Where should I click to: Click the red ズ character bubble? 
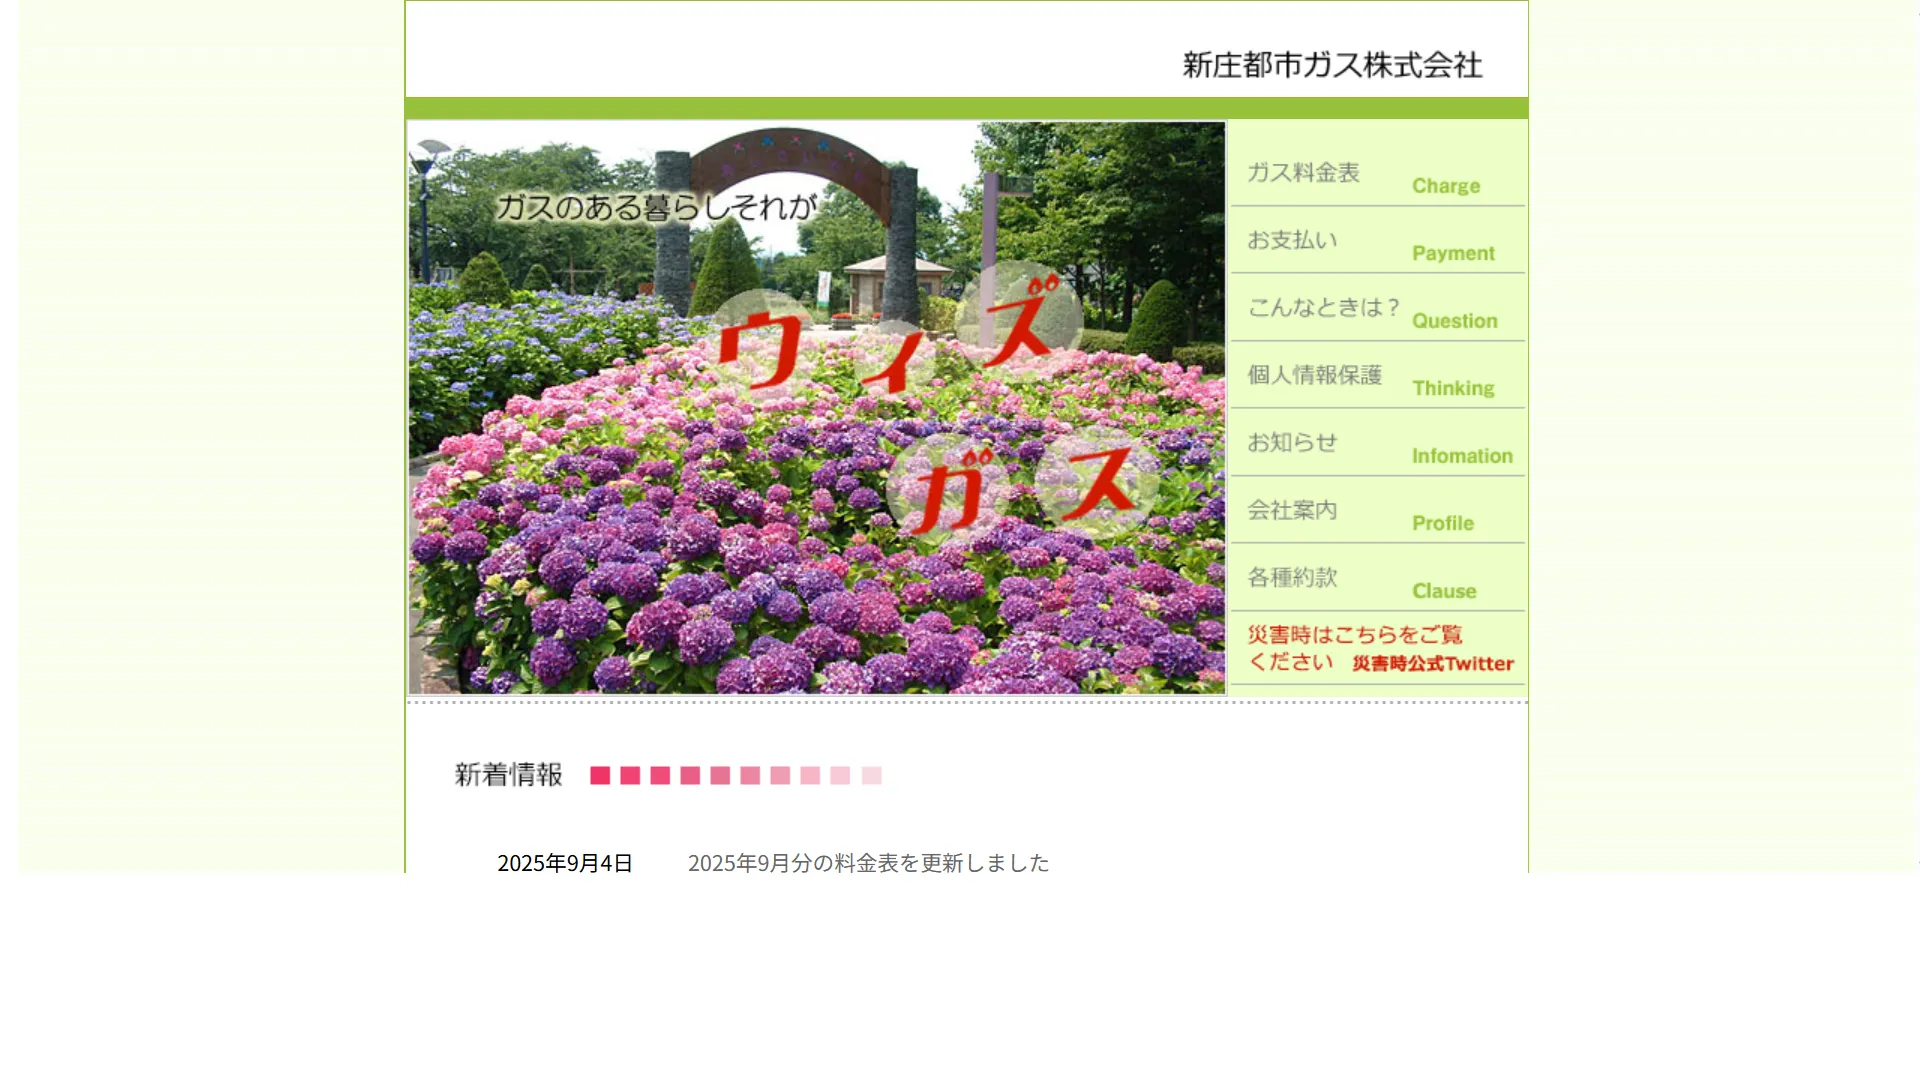1019,320
